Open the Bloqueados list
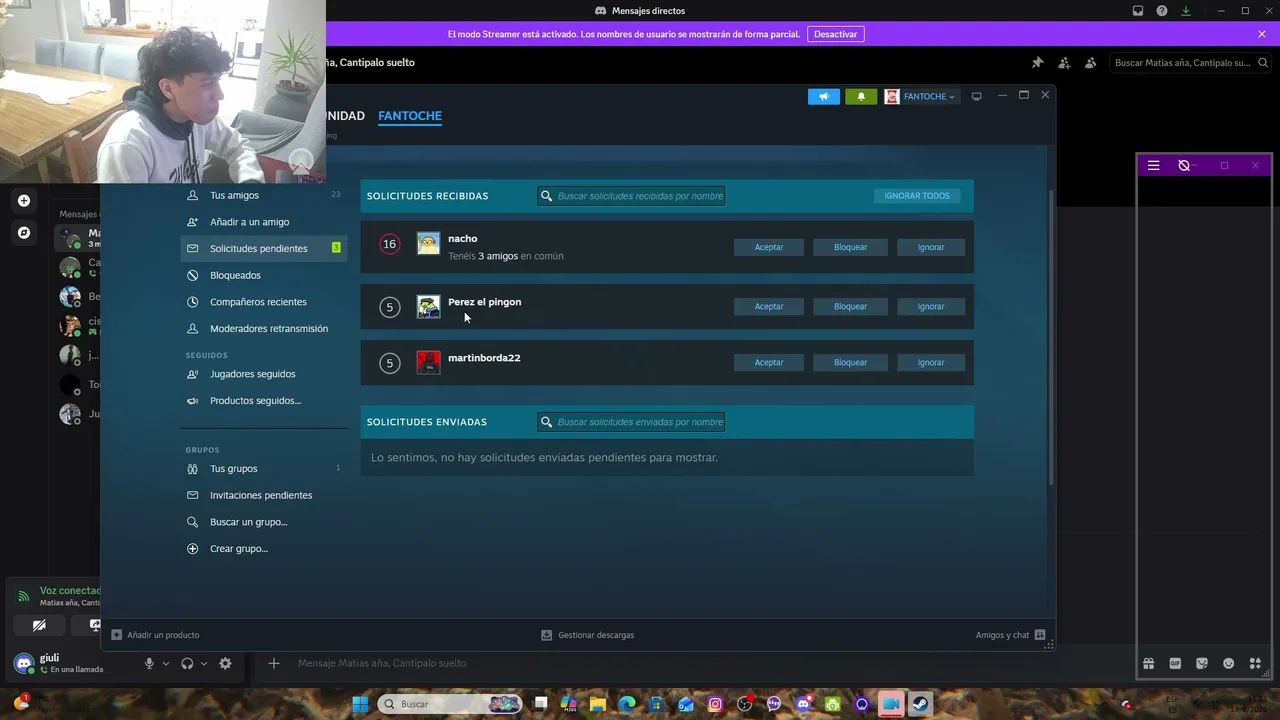This screenshot has width=1280, height=720. (235, 275)
